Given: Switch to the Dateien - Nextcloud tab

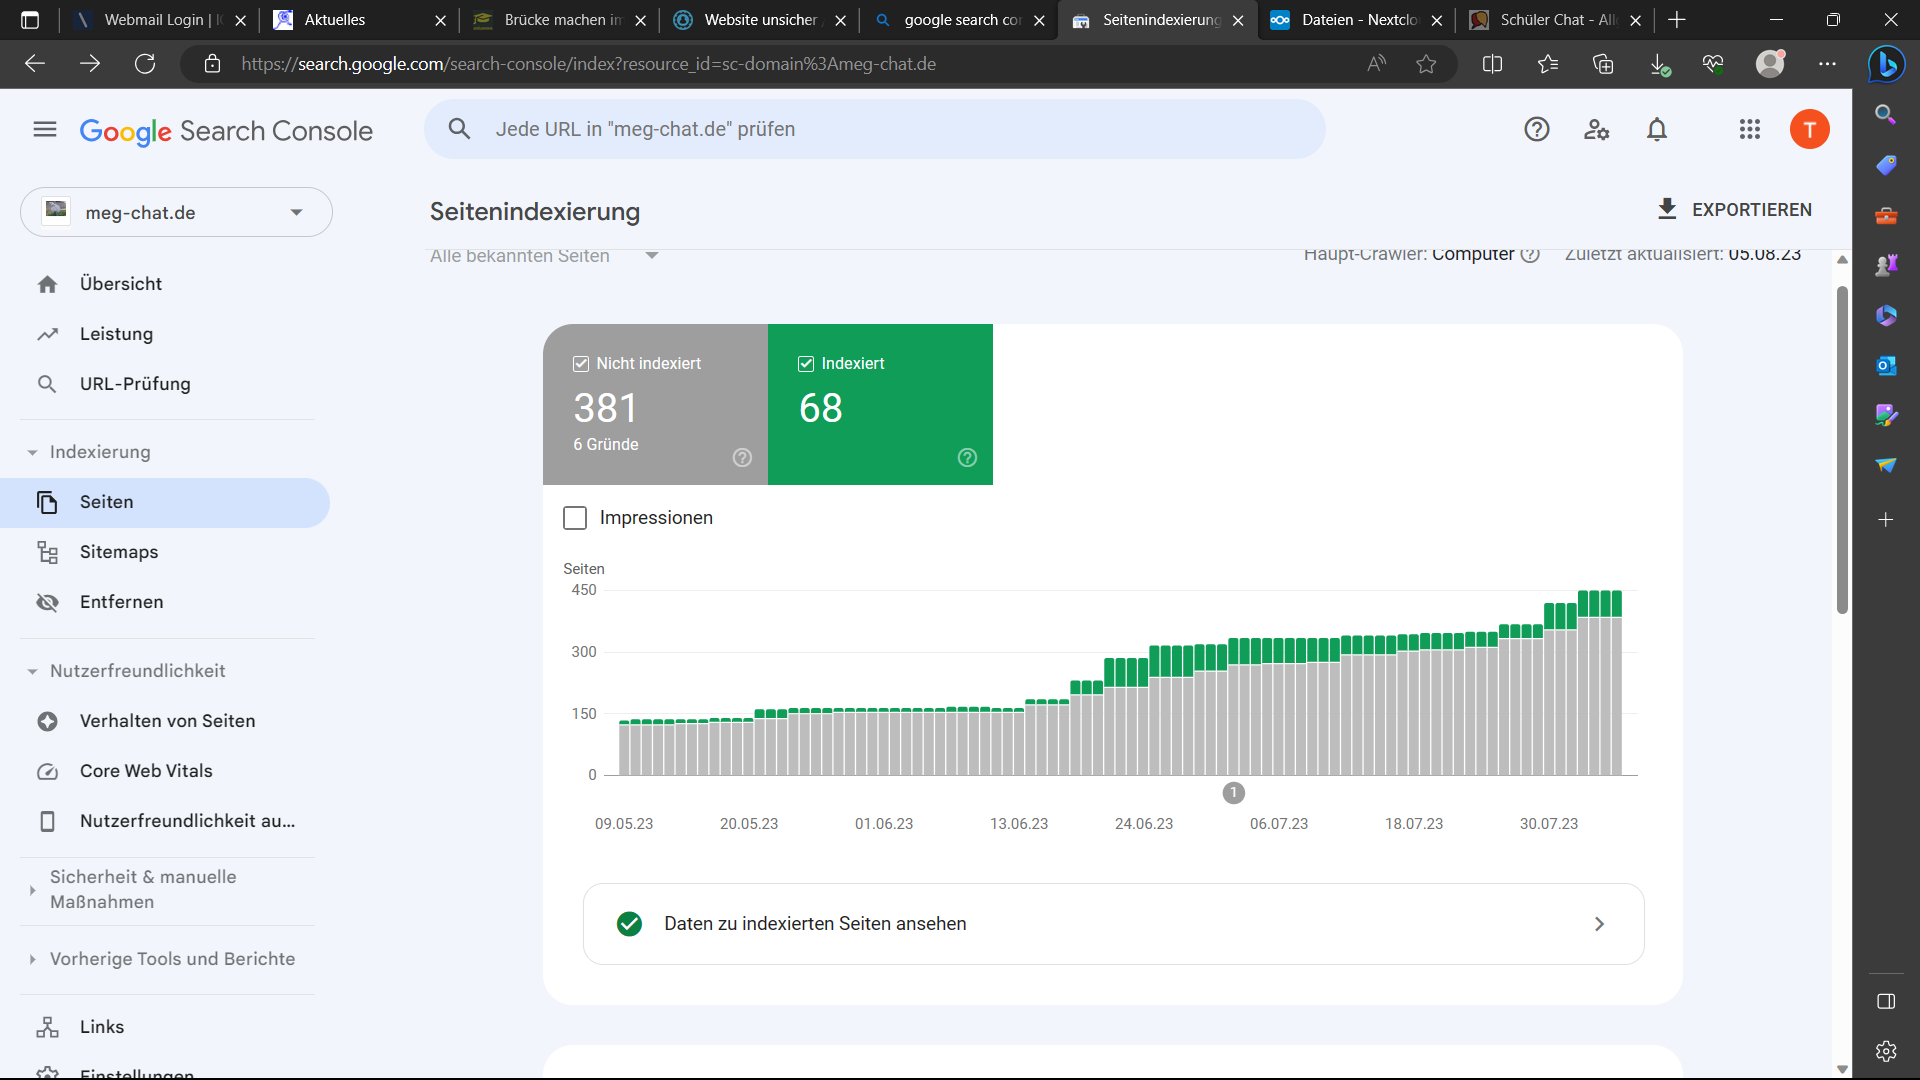Looking at the screenshot, I should click(1357, 20).
